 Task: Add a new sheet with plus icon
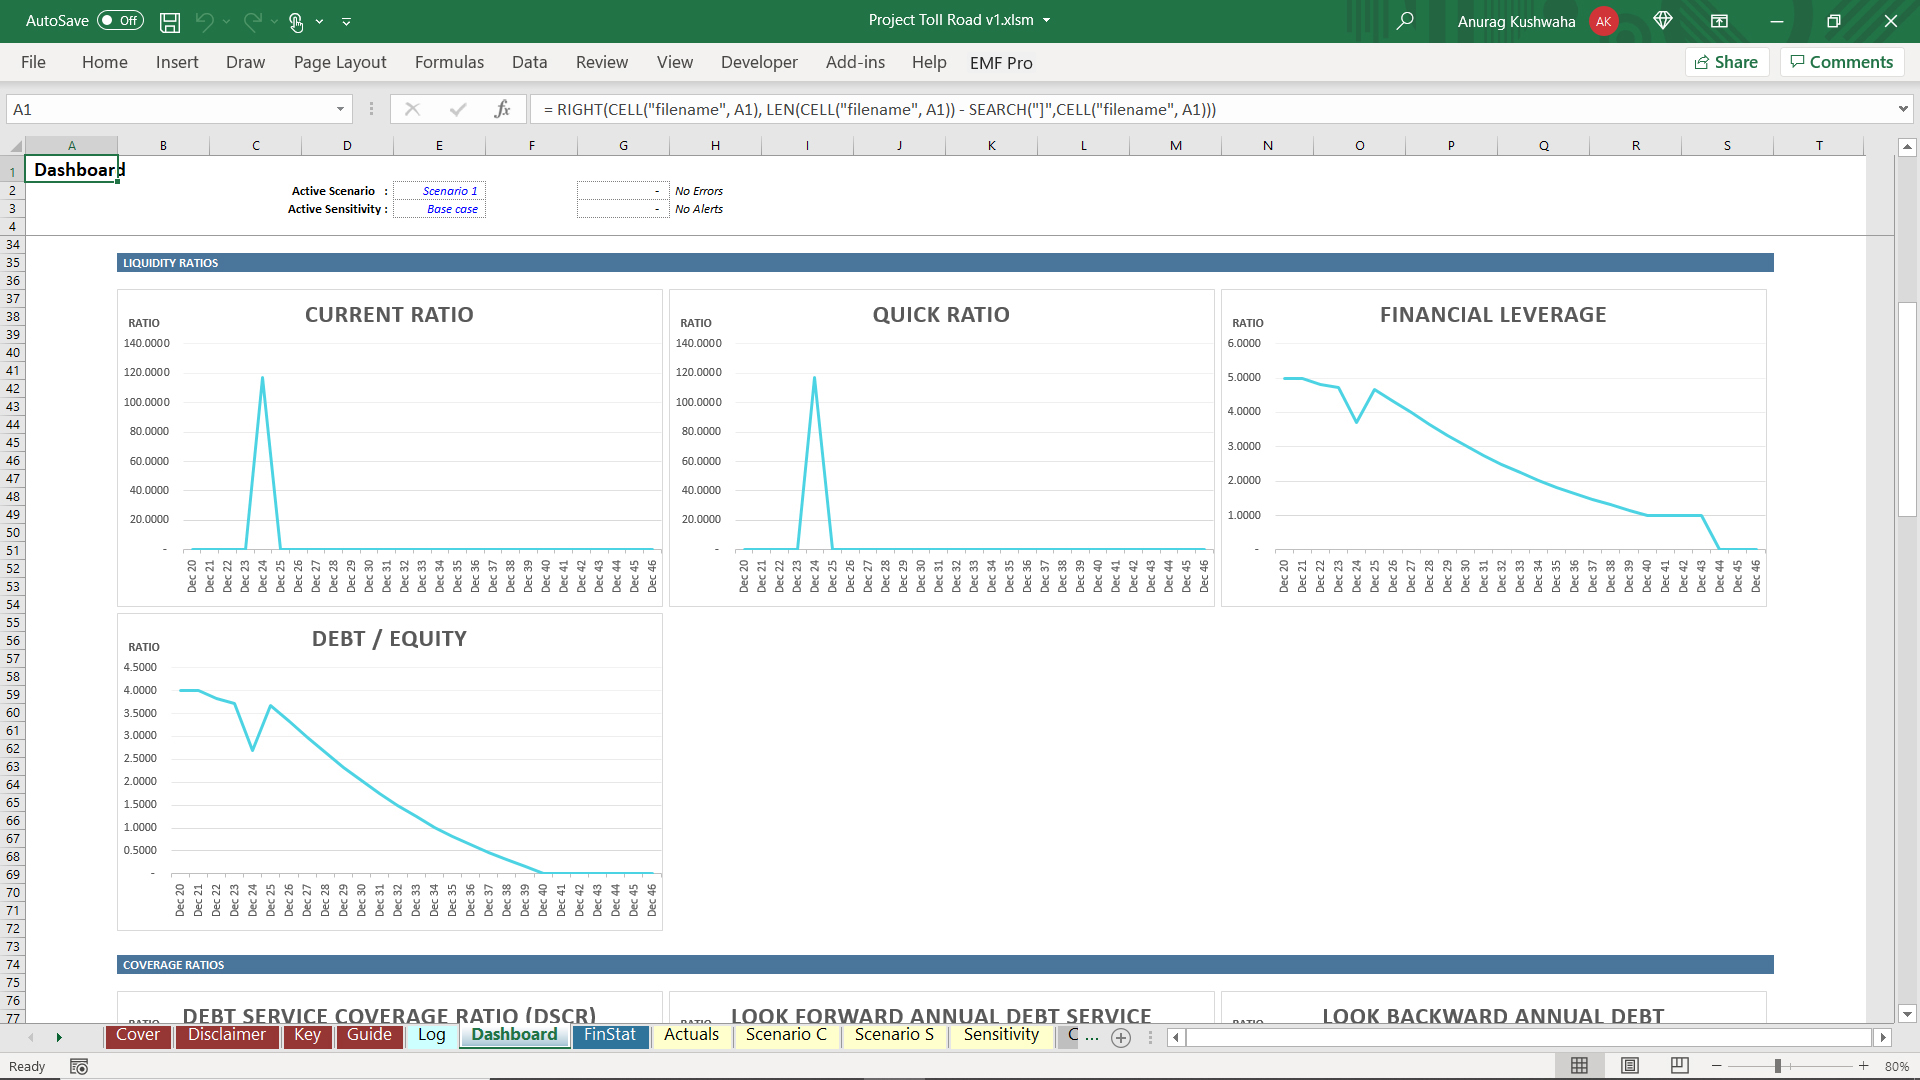(x=1121, y=1038)
